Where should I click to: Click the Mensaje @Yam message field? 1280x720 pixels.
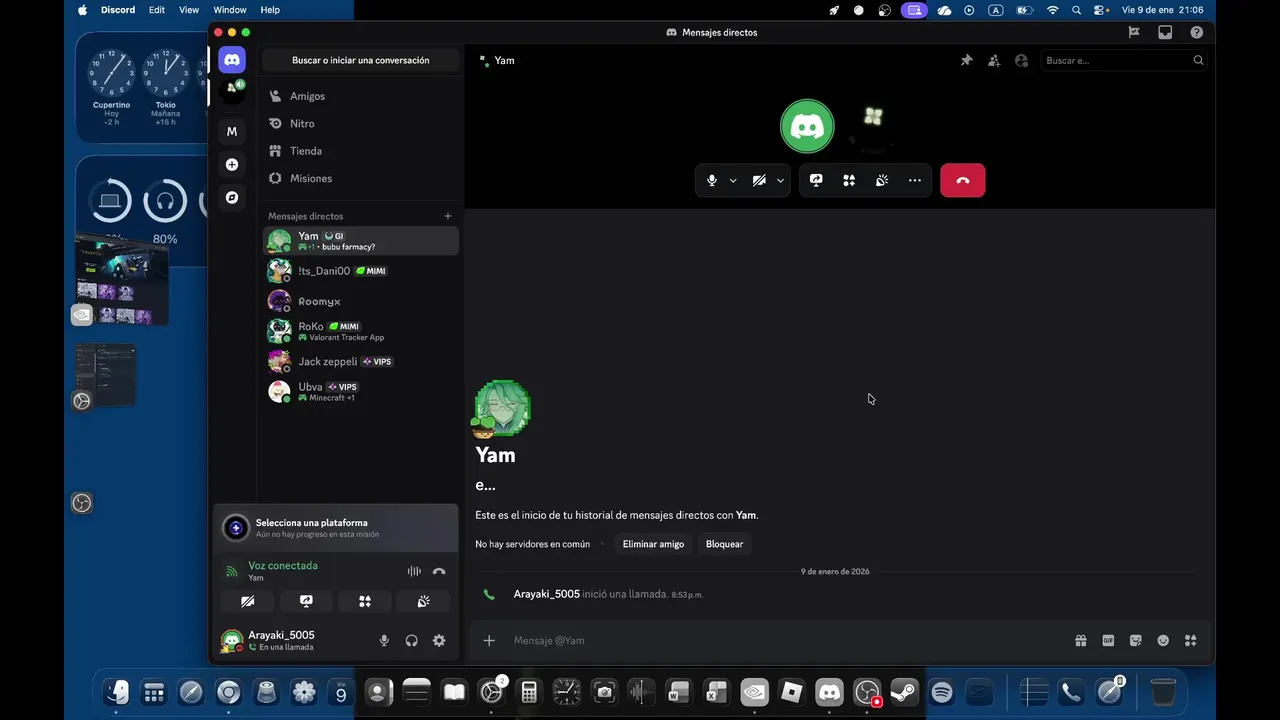(785, 641)
